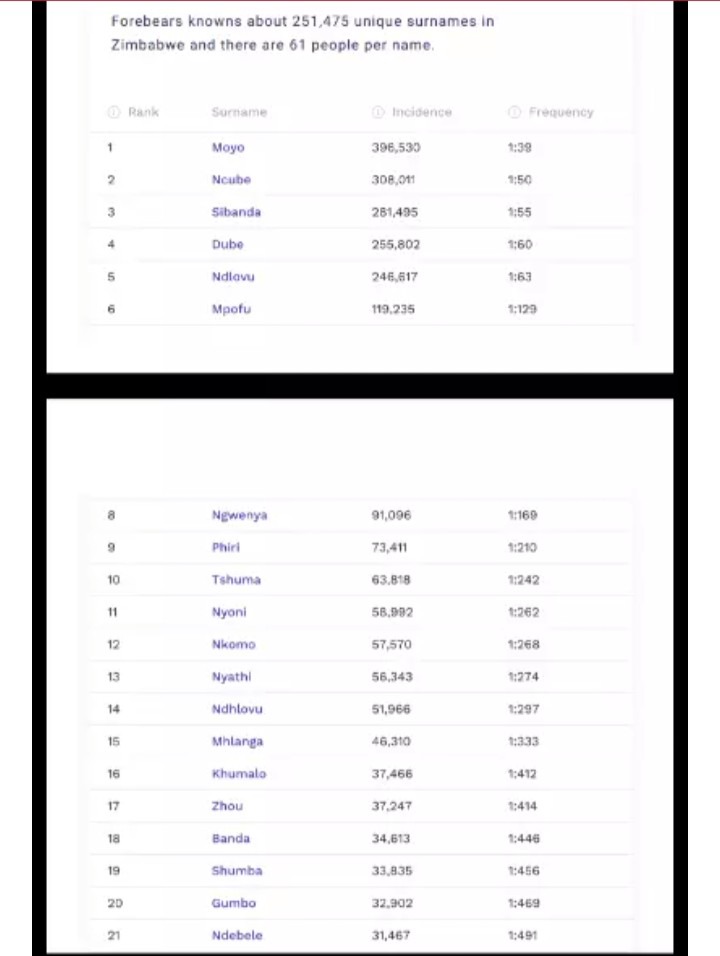Visit the Shumba surname link
This screenshot has height=956, width=720.
pyautogui.click(x=236, y=871)
